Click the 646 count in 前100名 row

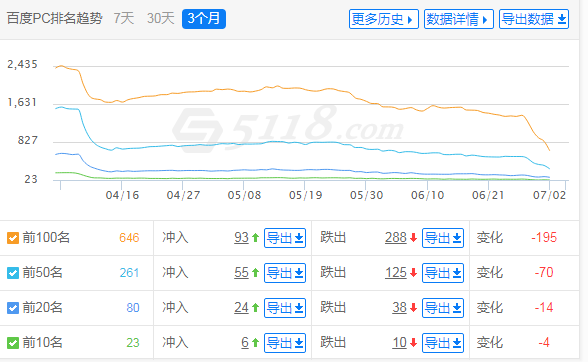[x=129, y=238]
